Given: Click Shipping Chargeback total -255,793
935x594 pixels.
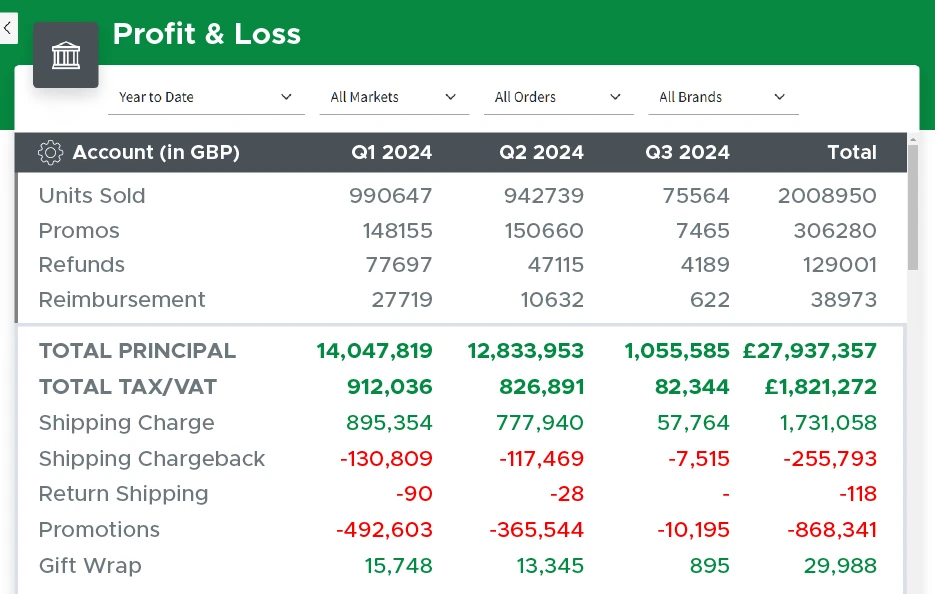Looking at the screenshot, I should point(830,459).
